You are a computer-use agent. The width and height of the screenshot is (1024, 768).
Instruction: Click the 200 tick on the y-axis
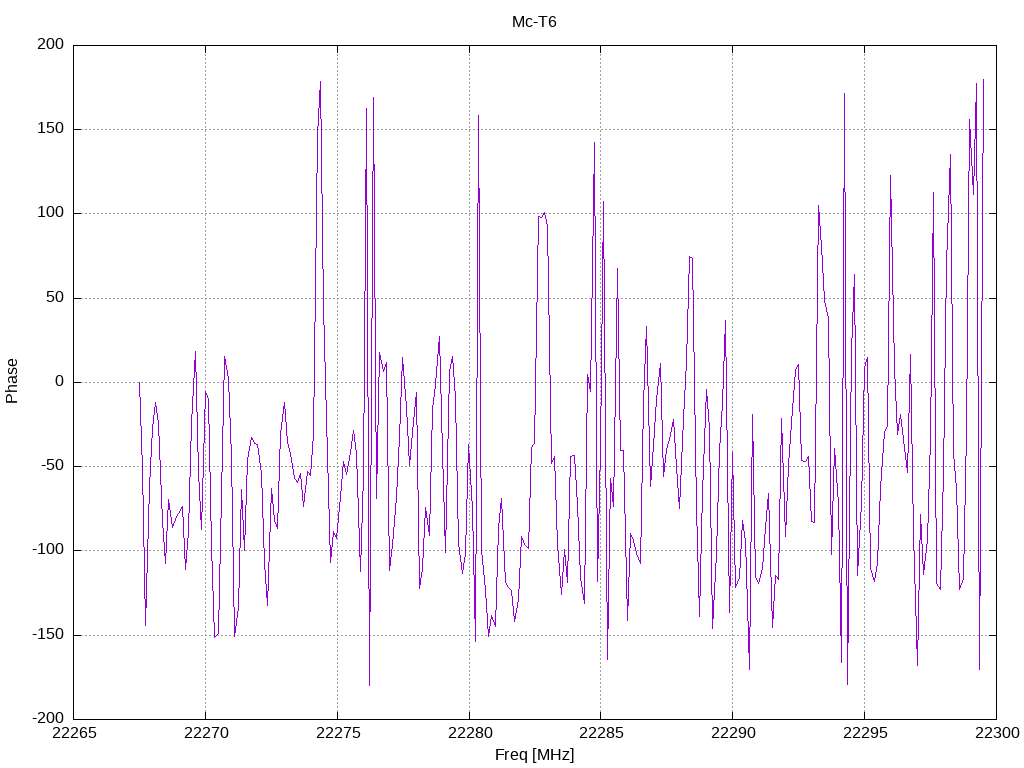(51, 44)
